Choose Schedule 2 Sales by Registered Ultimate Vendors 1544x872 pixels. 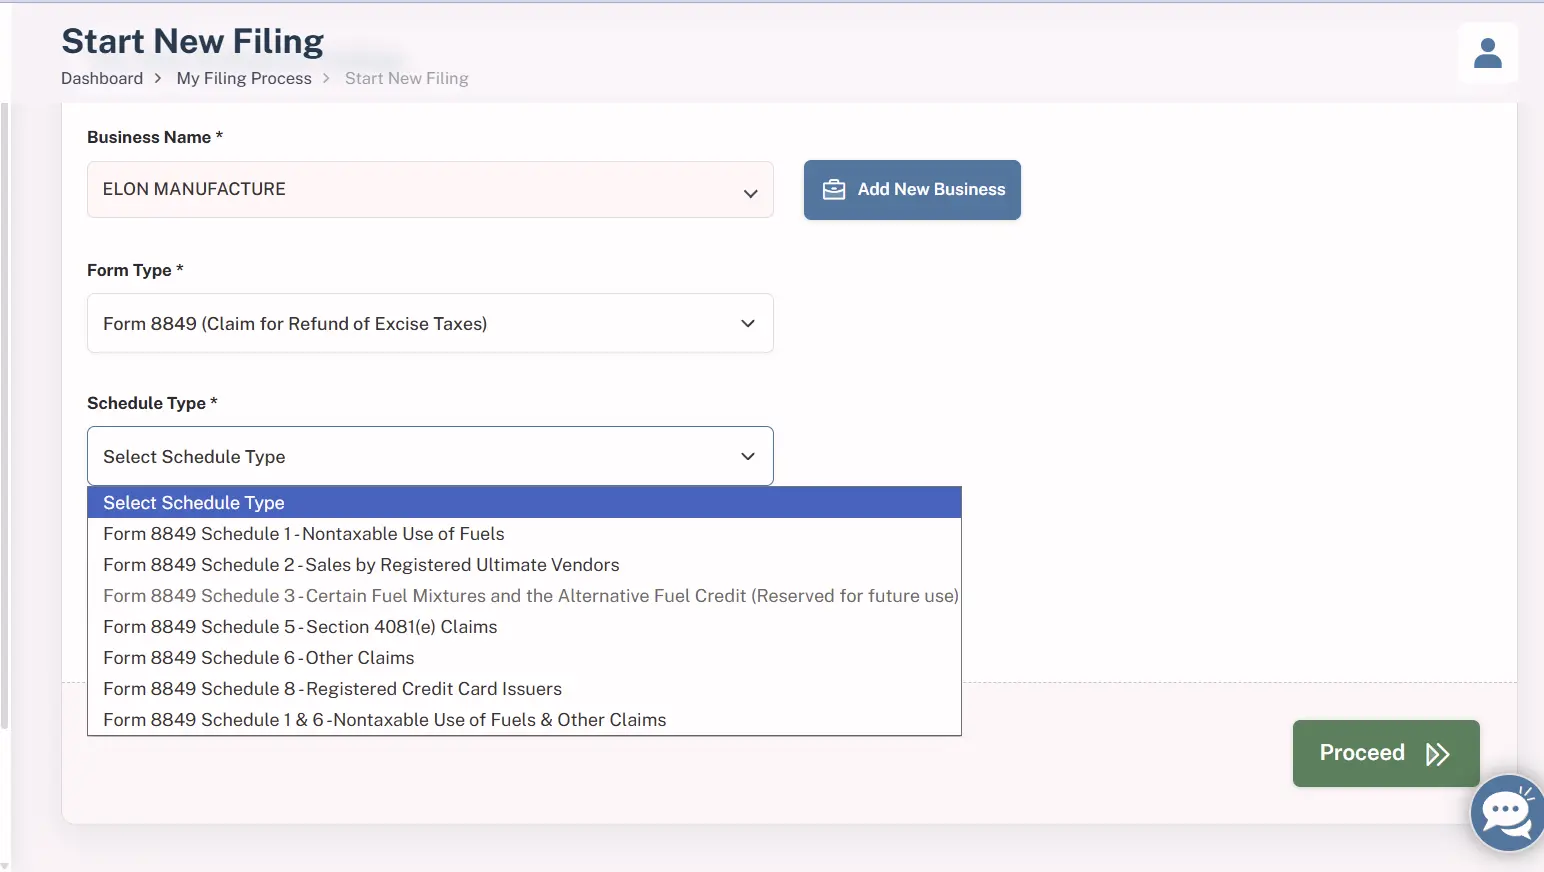(361, 565)
